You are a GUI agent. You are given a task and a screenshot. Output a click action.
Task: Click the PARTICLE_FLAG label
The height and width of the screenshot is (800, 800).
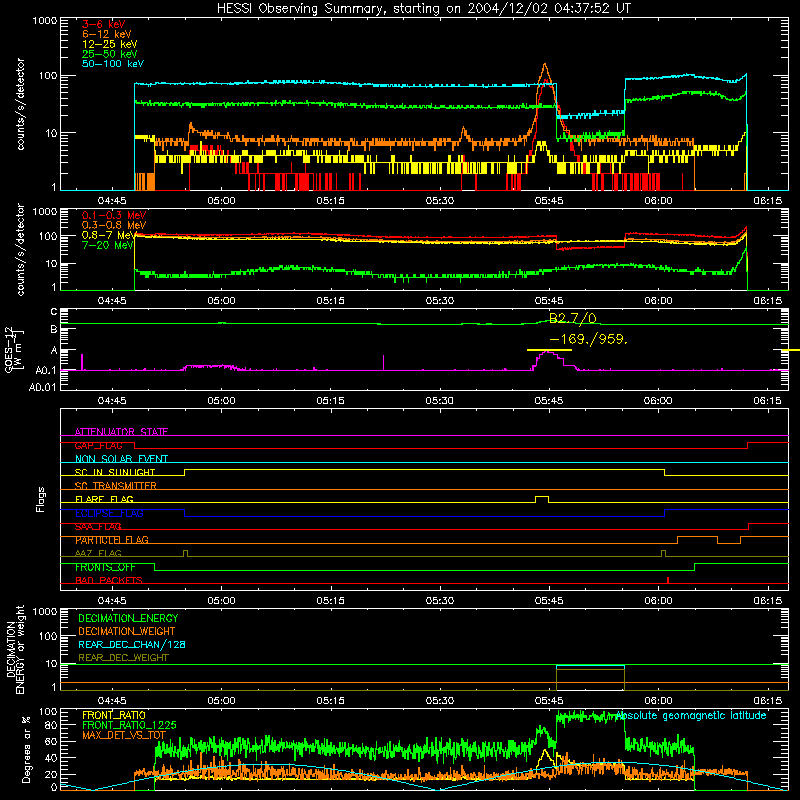coord(112,540)
